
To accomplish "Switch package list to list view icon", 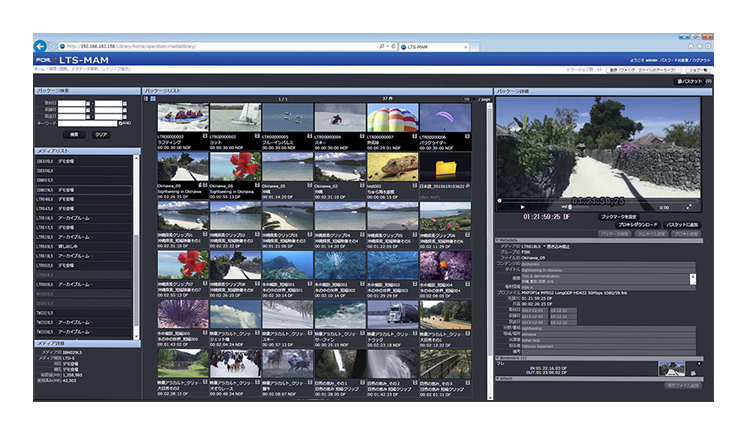I will (146, 99).
